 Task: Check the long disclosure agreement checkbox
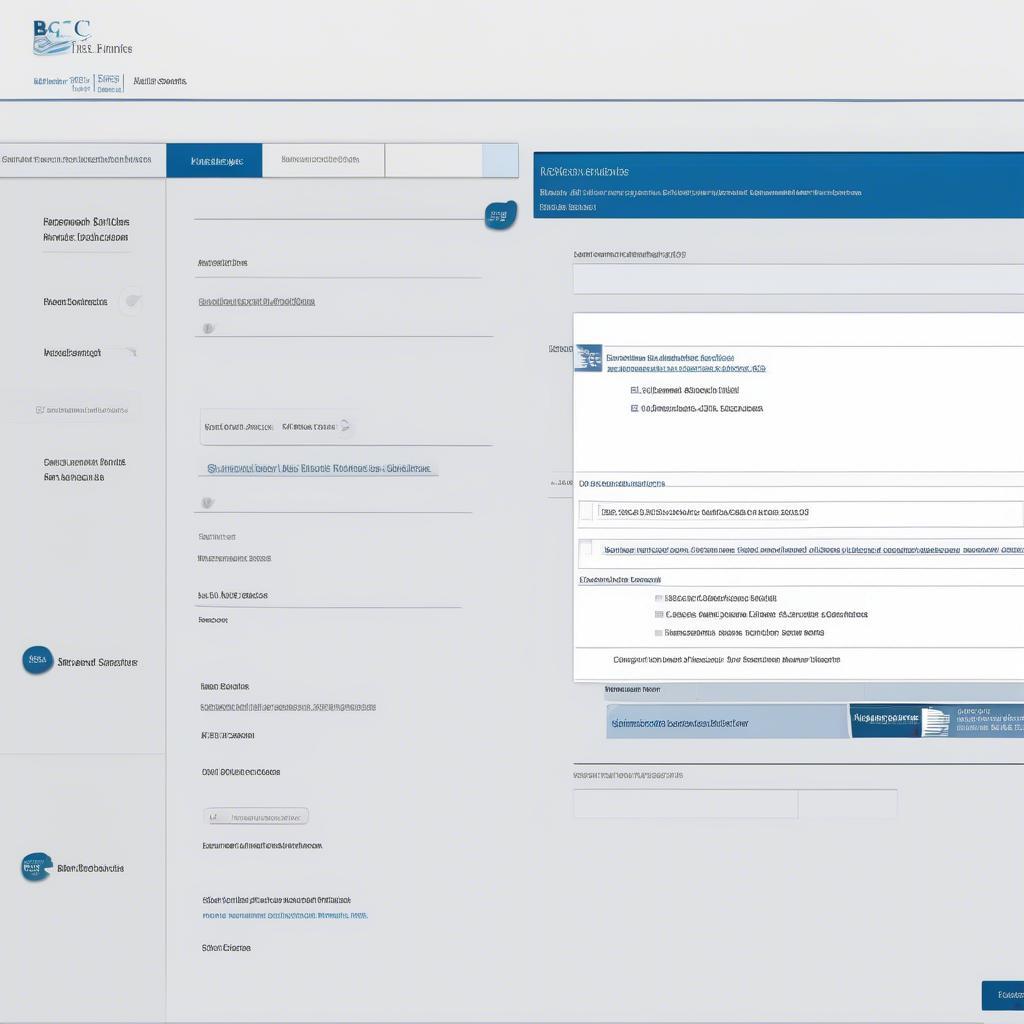pos(586,550)
